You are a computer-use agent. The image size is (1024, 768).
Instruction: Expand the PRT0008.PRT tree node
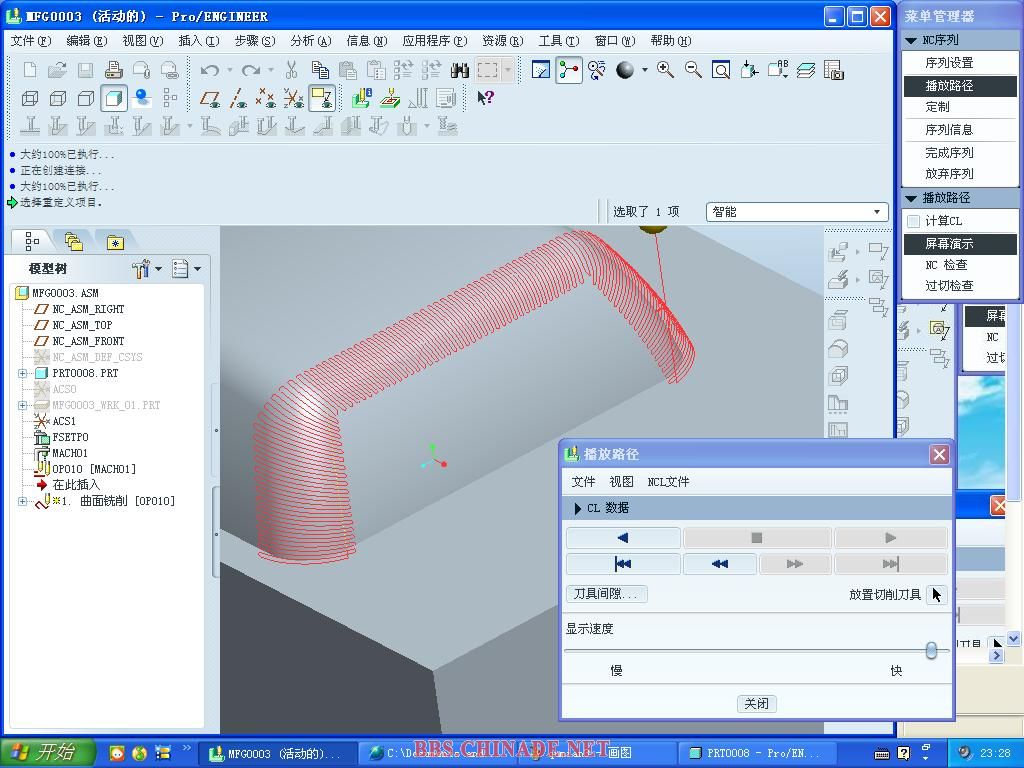[22, 373]
